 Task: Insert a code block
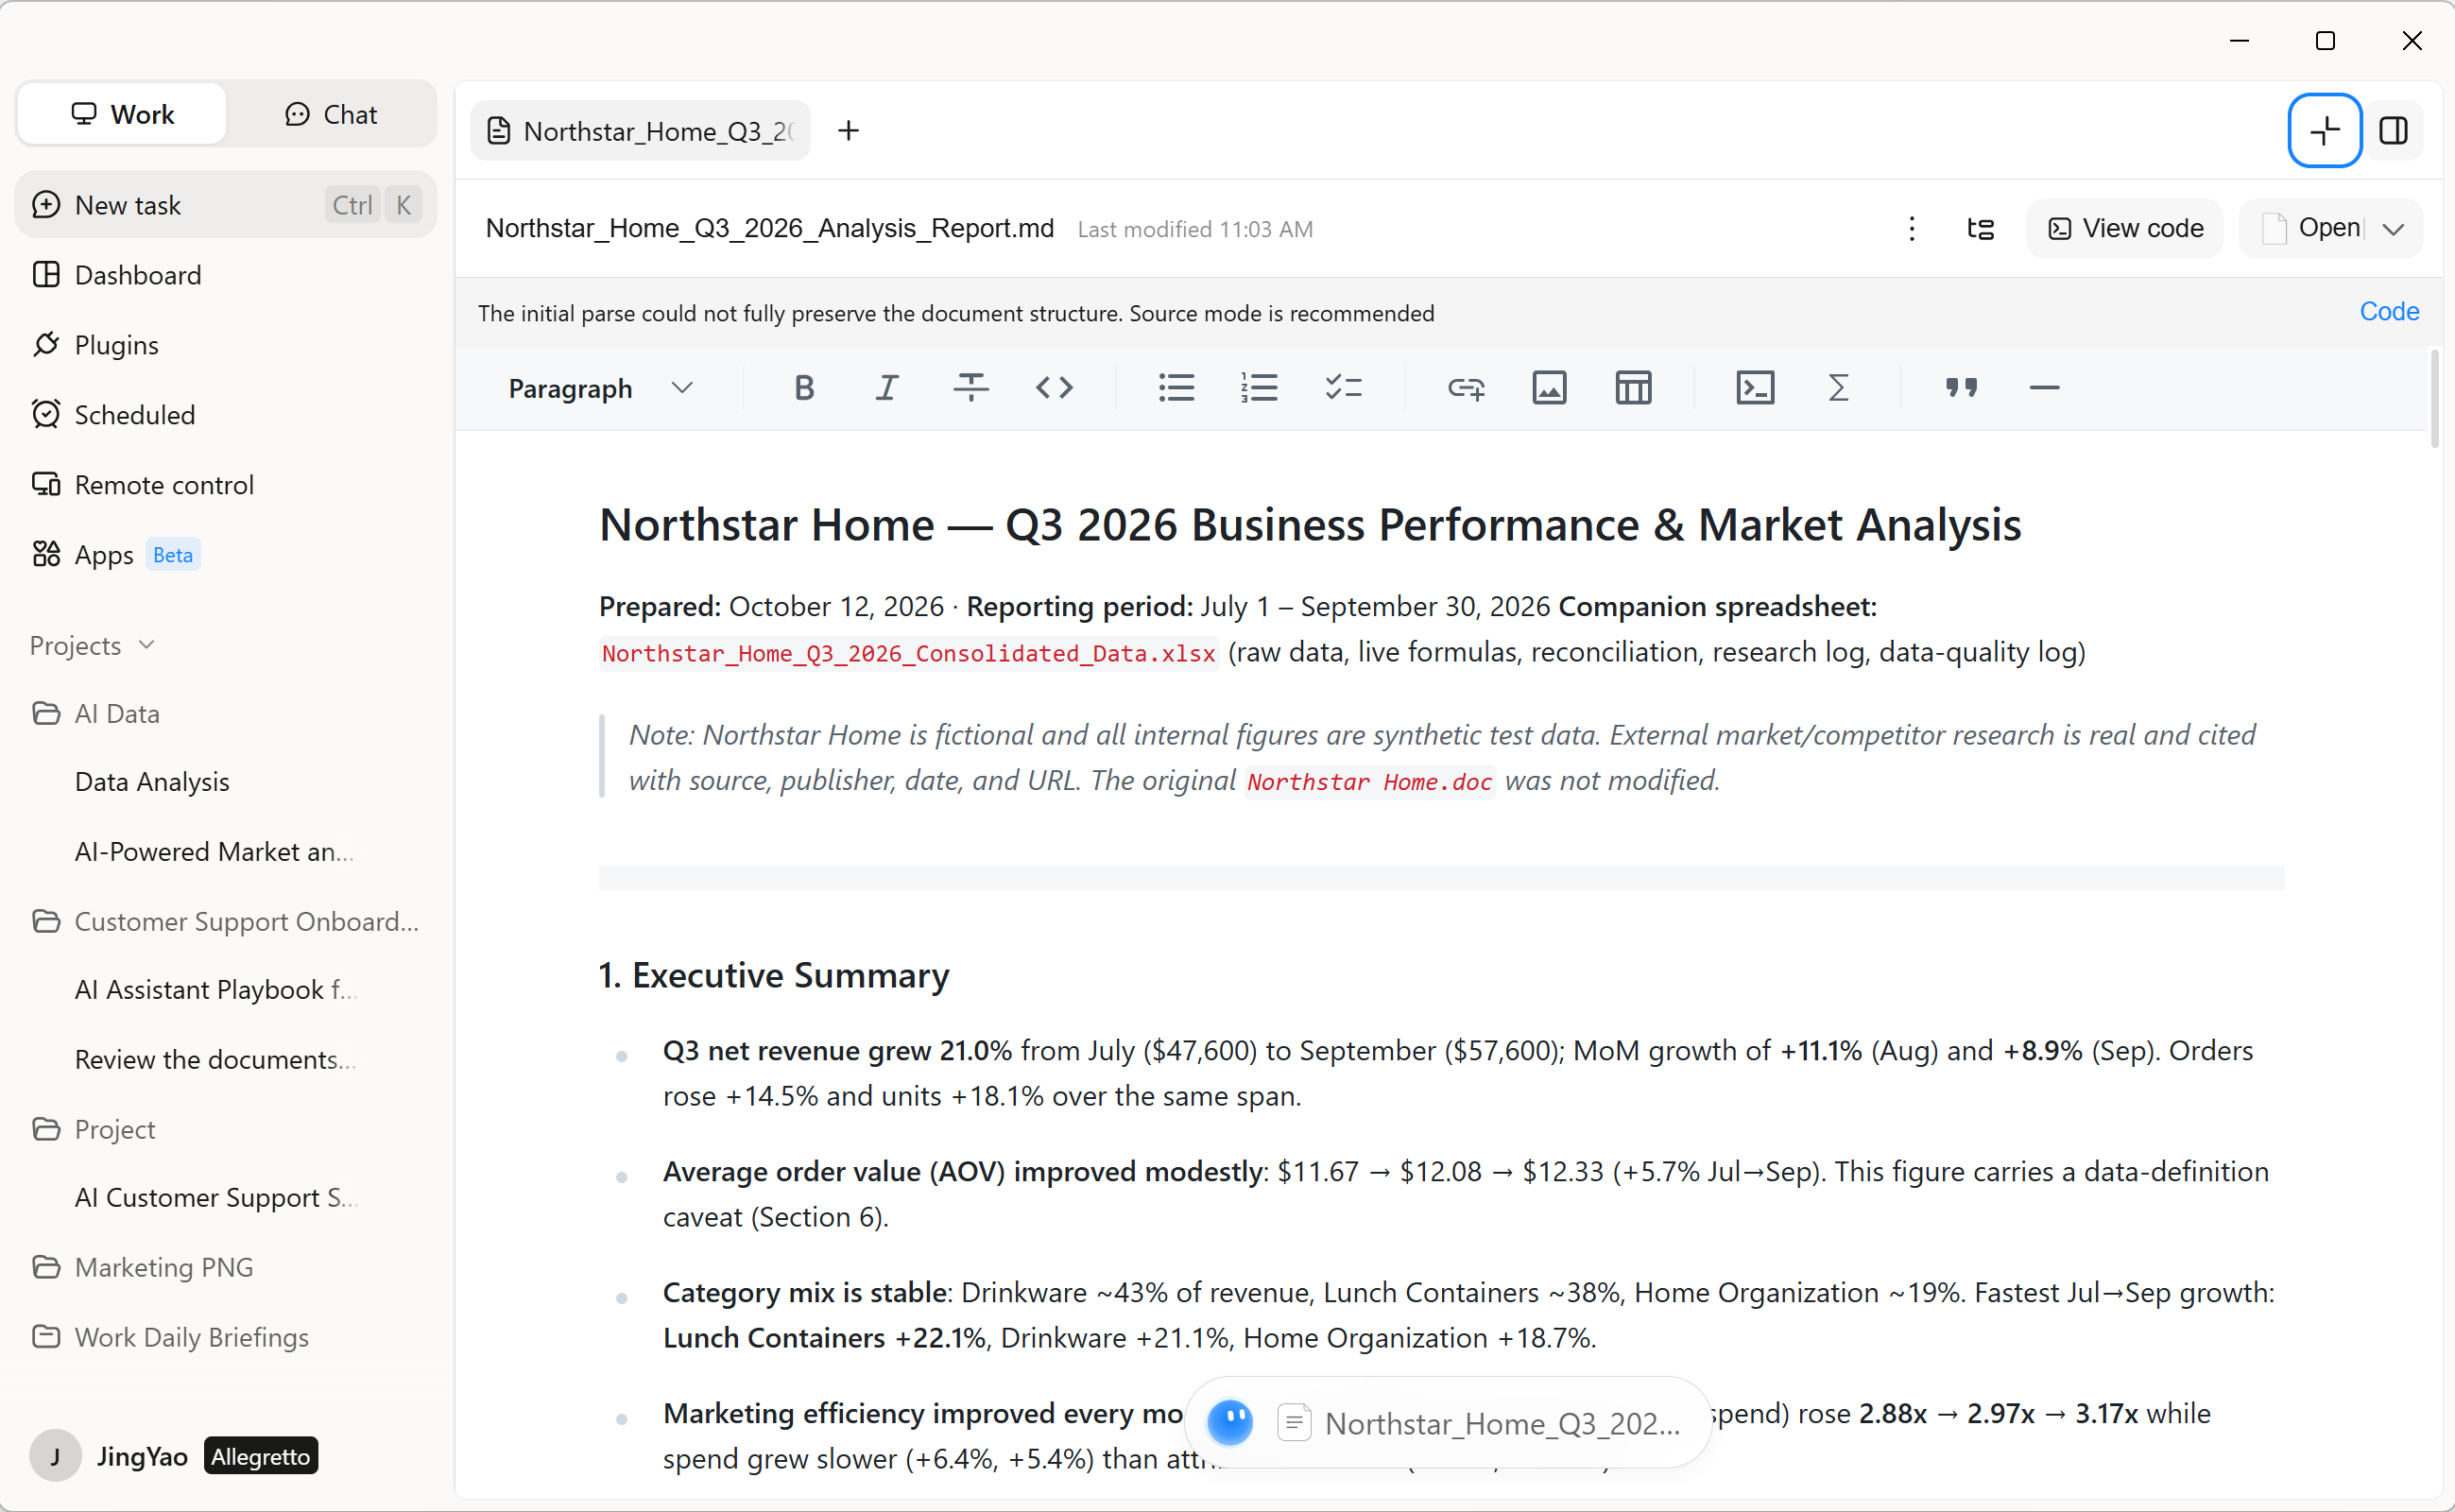coord(1755,388)
